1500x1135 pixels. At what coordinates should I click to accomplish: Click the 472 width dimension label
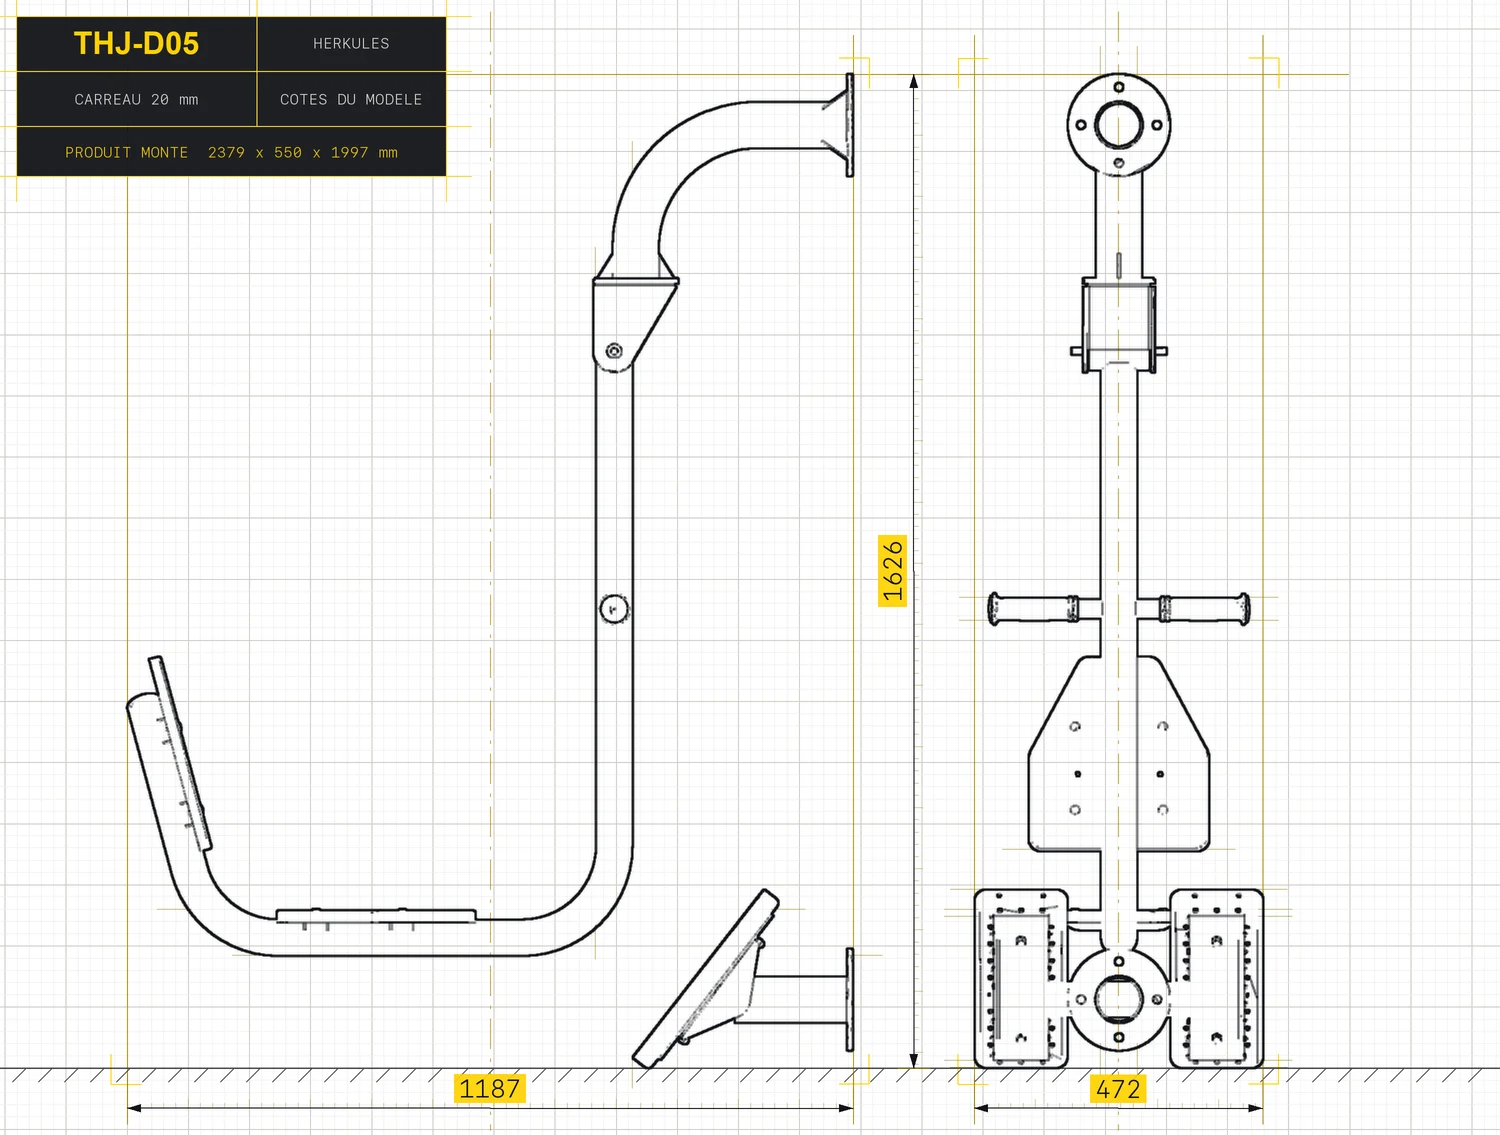point(1118,1088)
